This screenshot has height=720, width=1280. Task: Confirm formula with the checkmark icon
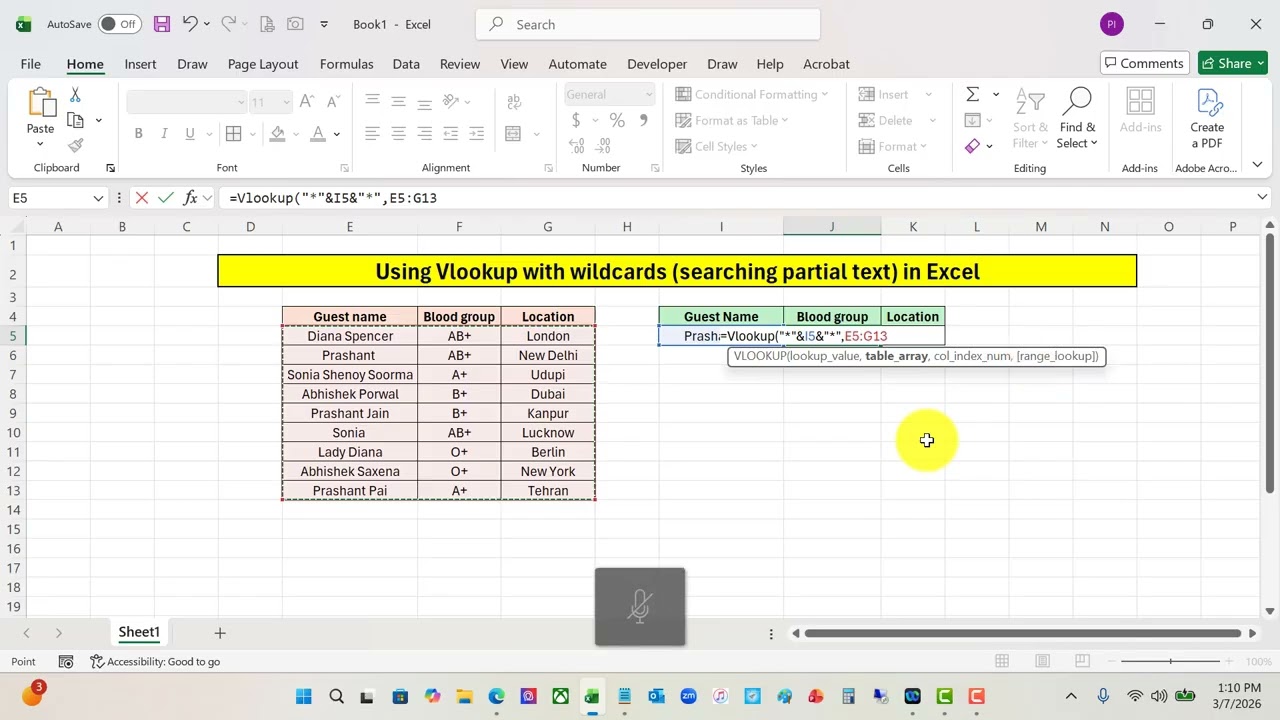pos(166,198)
